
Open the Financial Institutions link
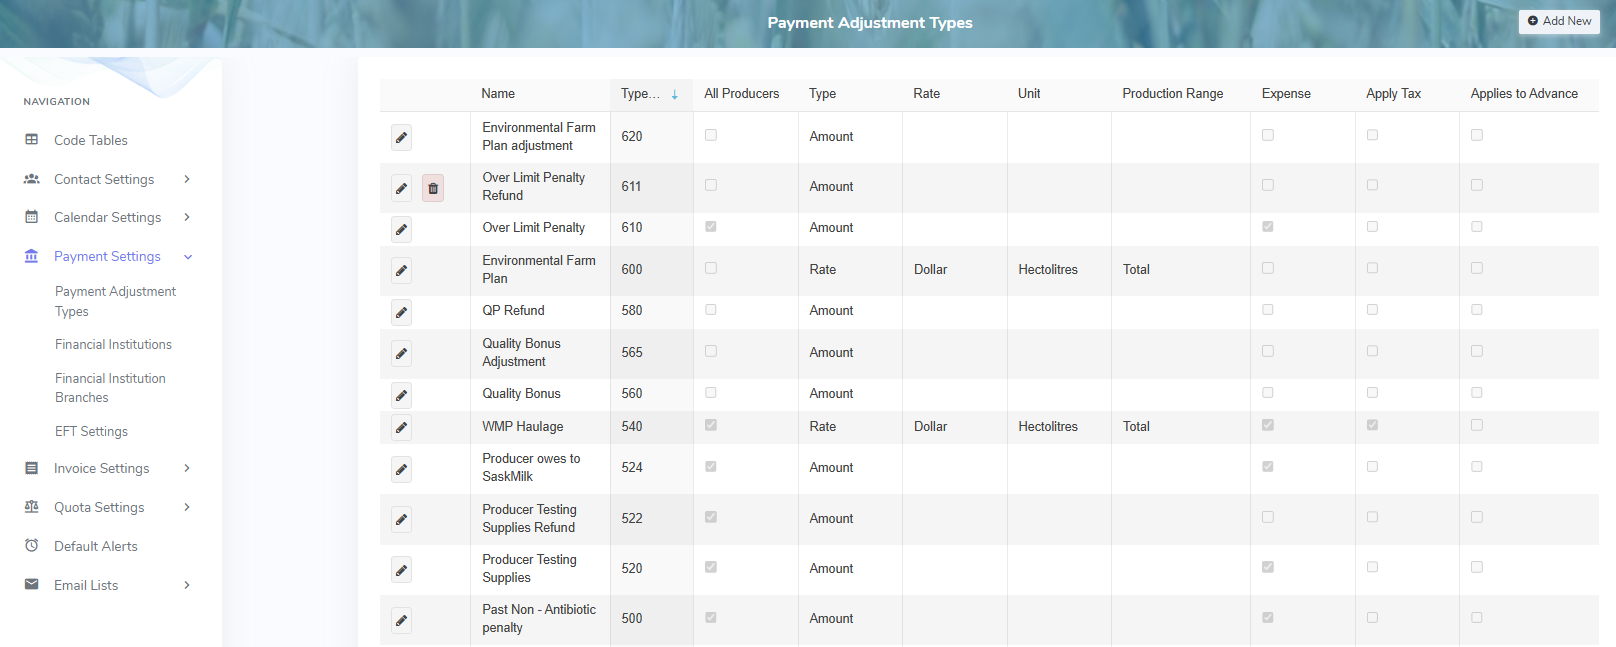pos(113,344)
